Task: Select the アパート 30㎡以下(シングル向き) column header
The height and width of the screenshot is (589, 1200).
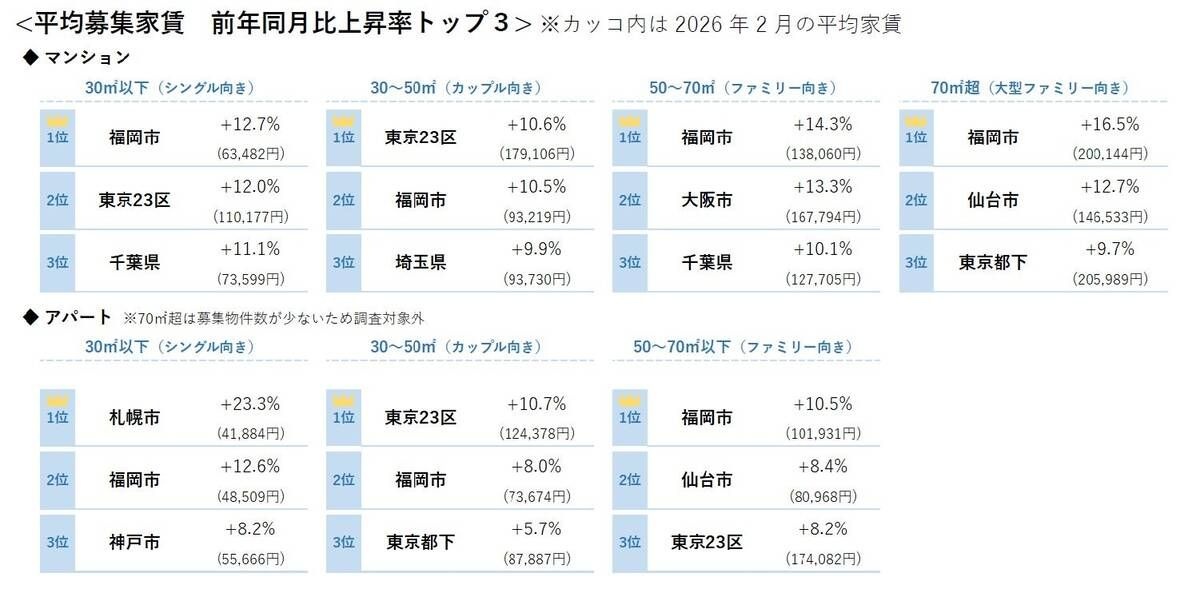Action: click(x=170, y=347)
